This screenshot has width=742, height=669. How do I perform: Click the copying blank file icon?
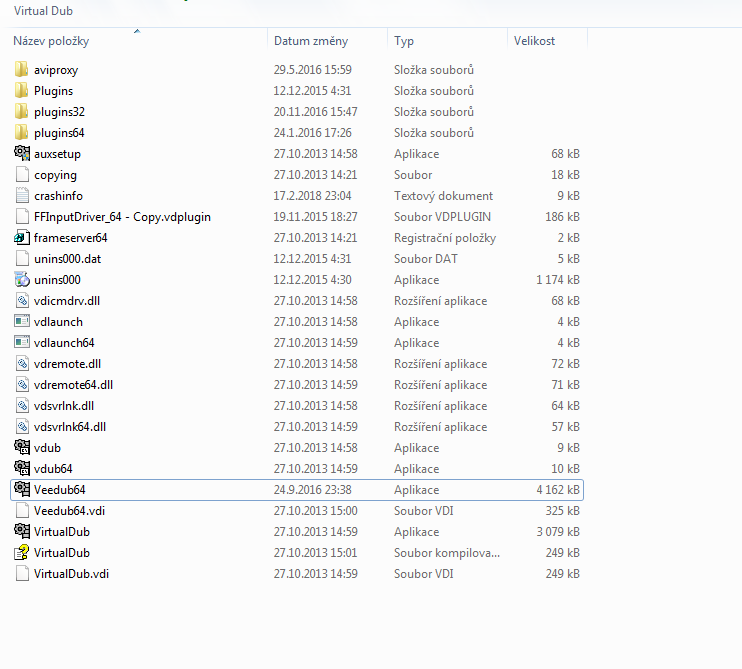22,175
